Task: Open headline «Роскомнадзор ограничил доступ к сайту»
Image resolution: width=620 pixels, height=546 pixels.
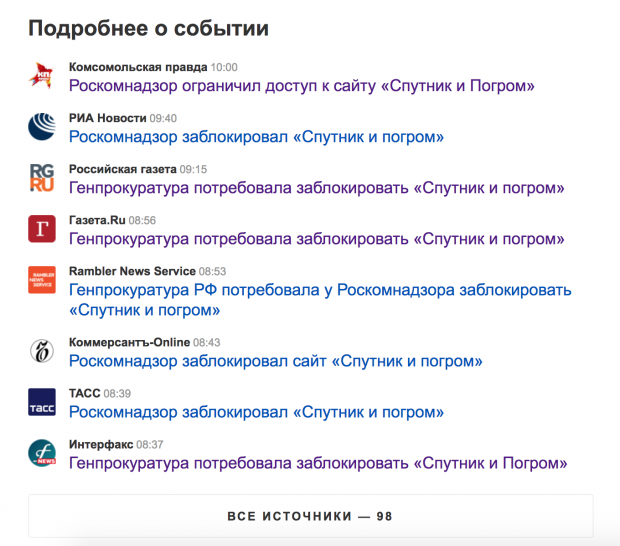Action: (302, 86)
